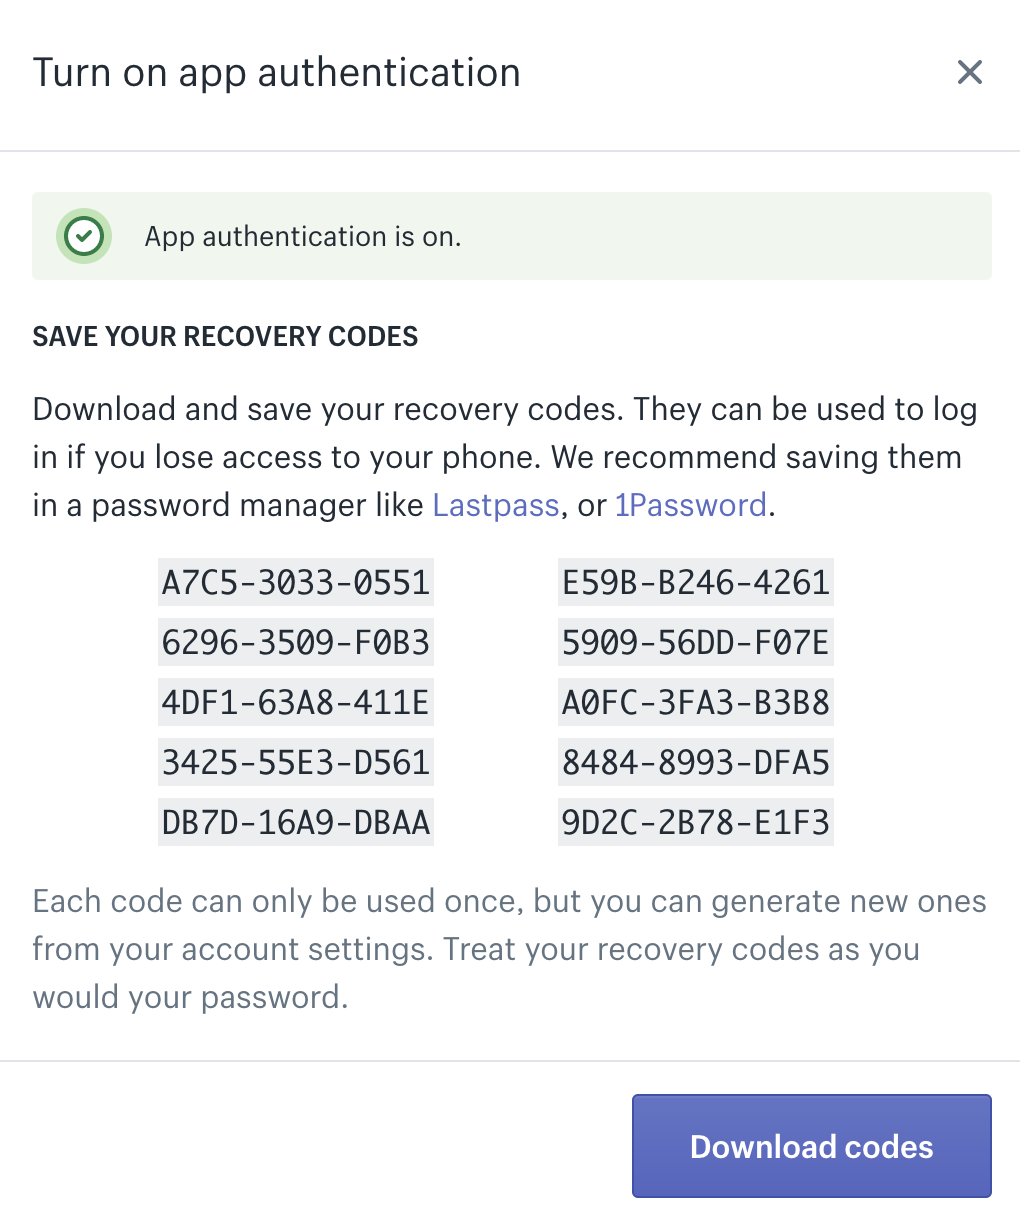Select recovery code 5909-56DD-F07E
Image resolution: width=1020 pixels, height=1216 pixels.
click(x=695, y=643)
